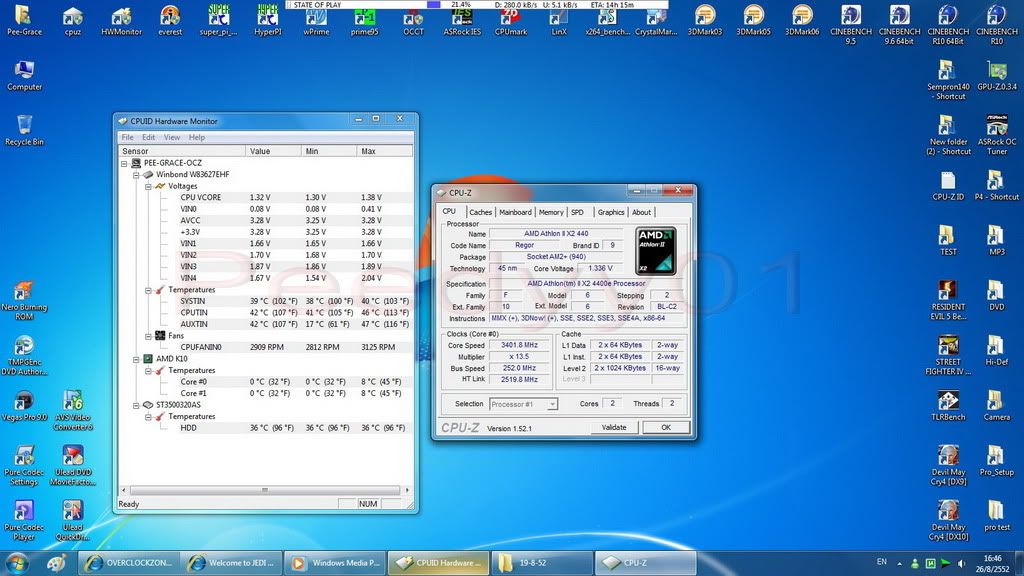This screenshot has height=576, width=1024.
Task: Open the ASRock IES shortcut
Action: pyautogui.click(x=462, y=22)
